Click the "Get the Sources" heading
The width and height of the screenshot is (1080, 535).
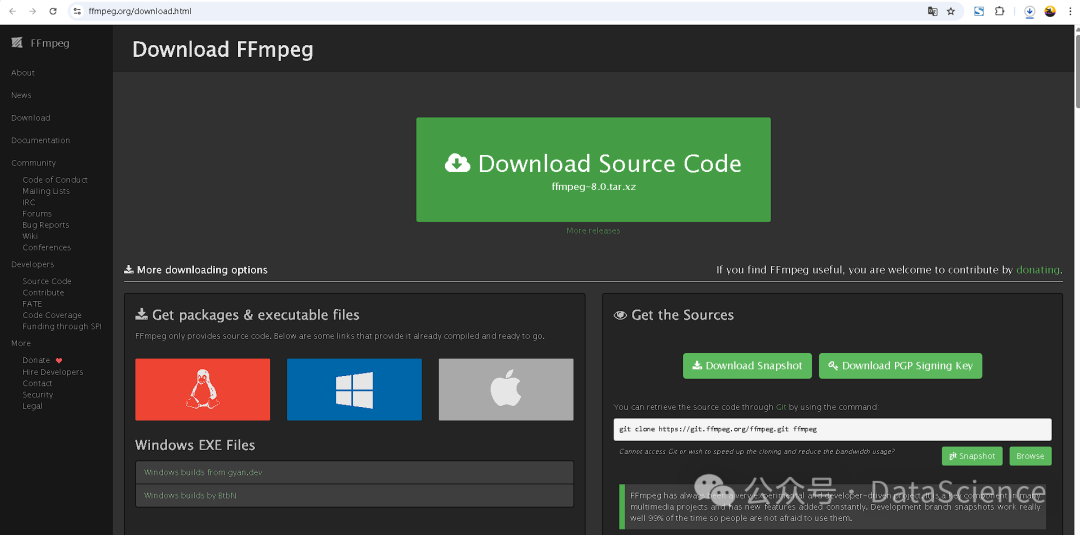click(674, 315)
